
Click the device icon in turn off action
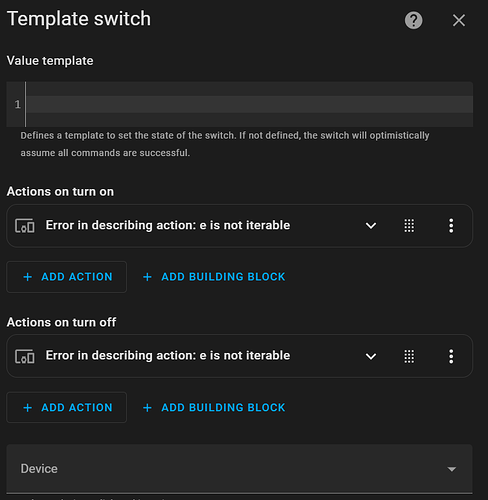[x=25, y=356]
